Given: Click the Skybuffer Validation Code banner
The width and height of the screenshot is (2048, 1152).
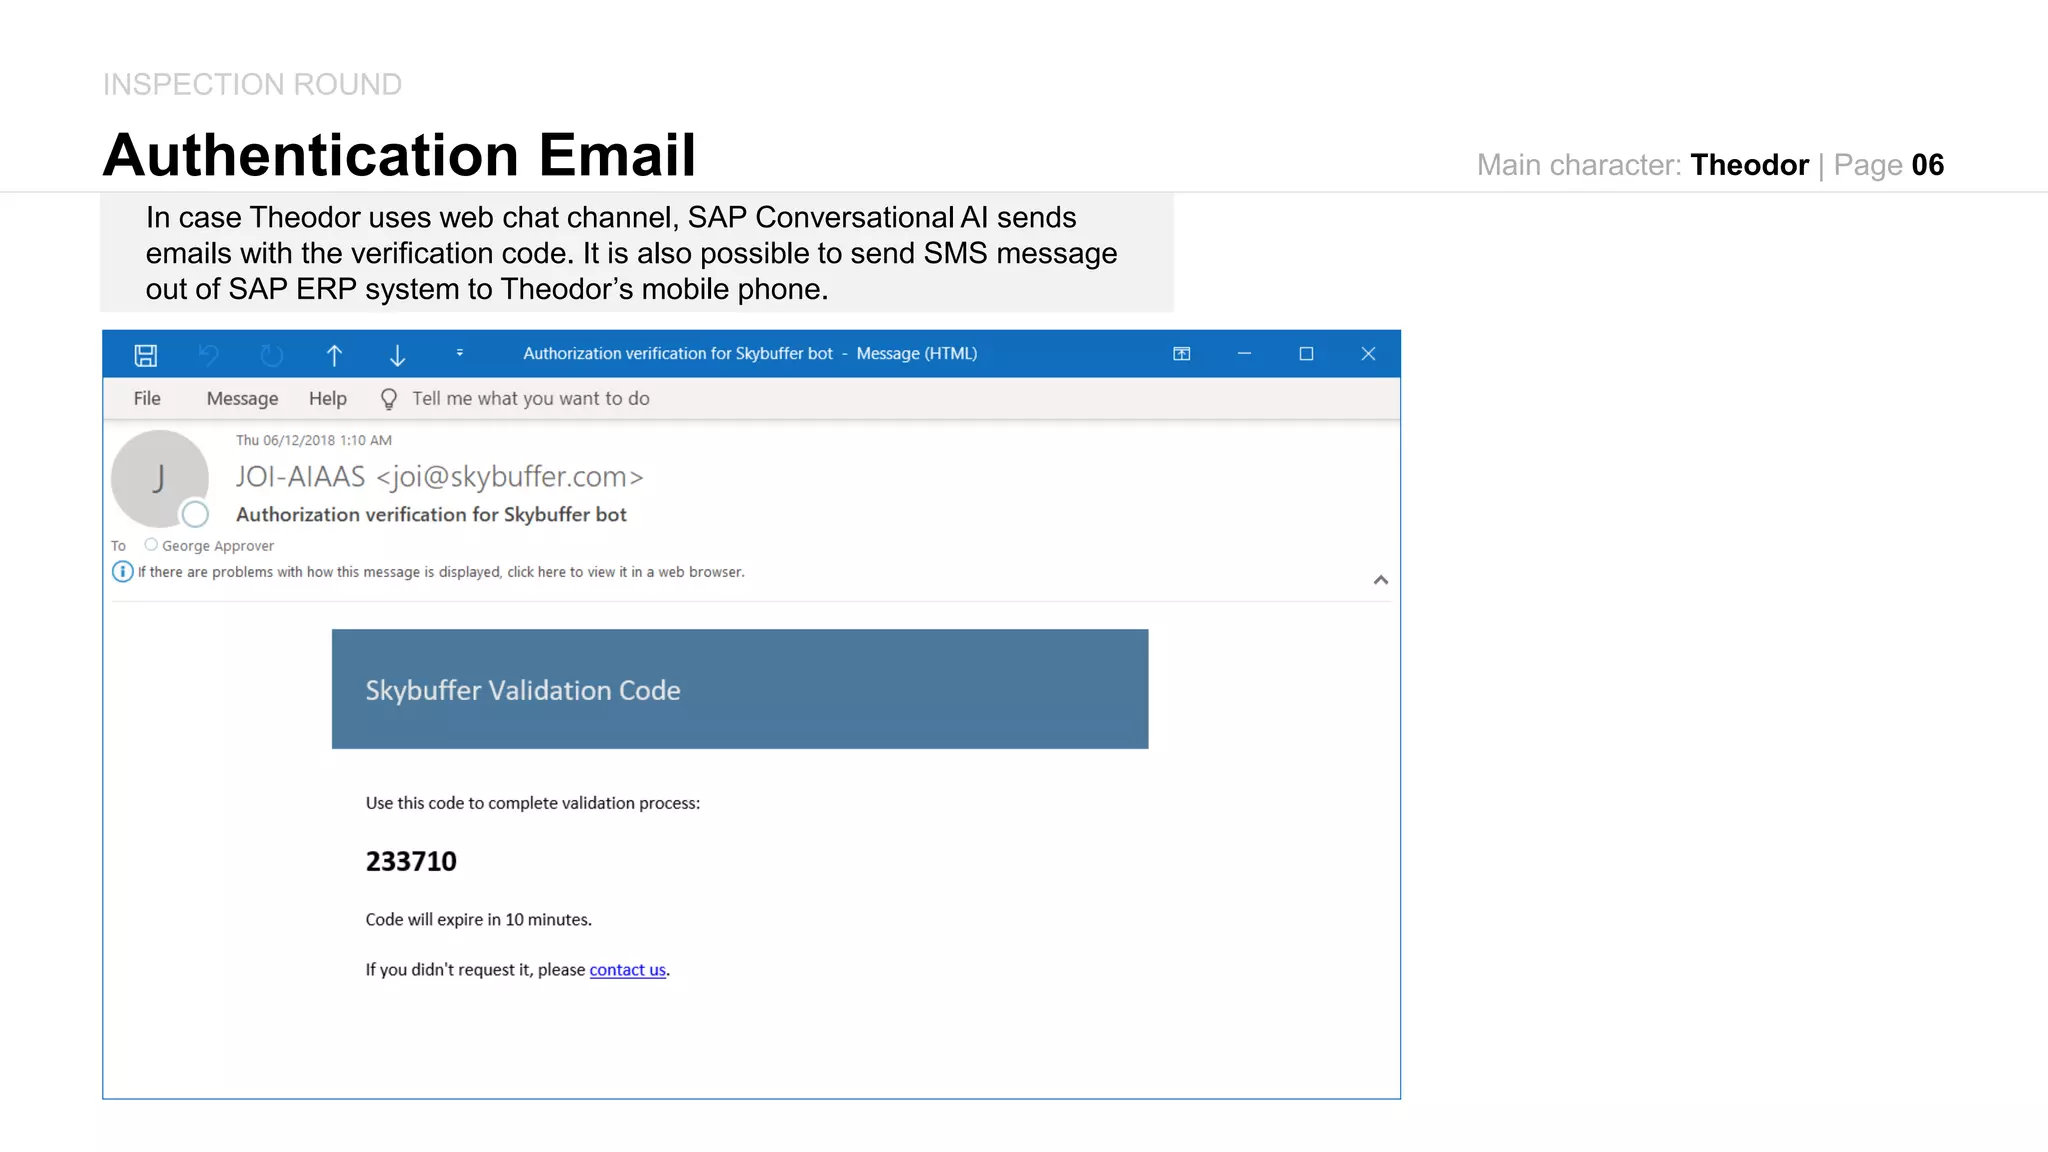Looking at the screenshot, I should tap(740, 689).
